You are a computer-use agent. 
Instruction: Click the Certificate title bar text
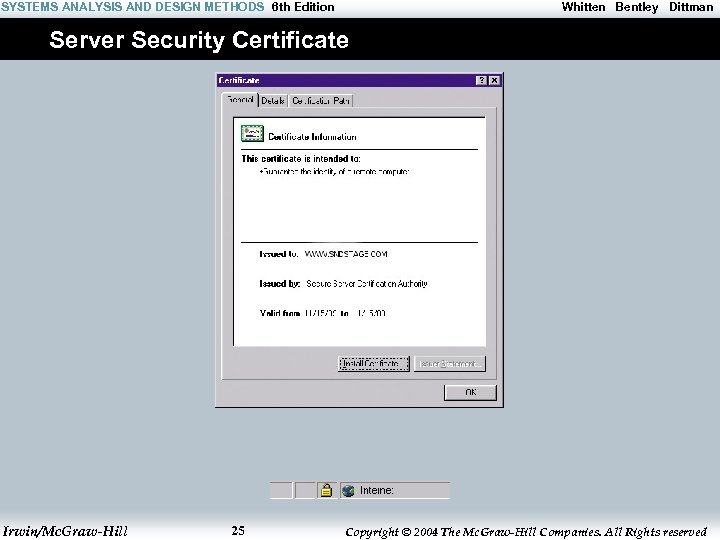click(239, 80)
